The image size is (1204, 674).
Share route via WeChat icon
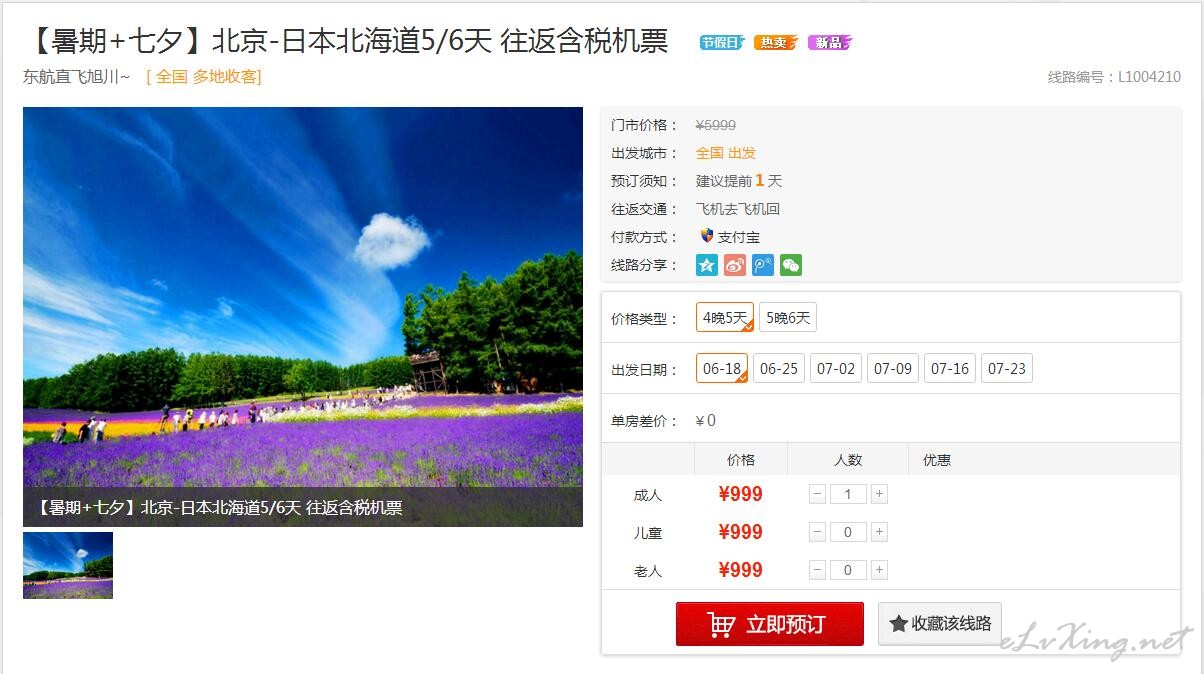coord(791,265)
